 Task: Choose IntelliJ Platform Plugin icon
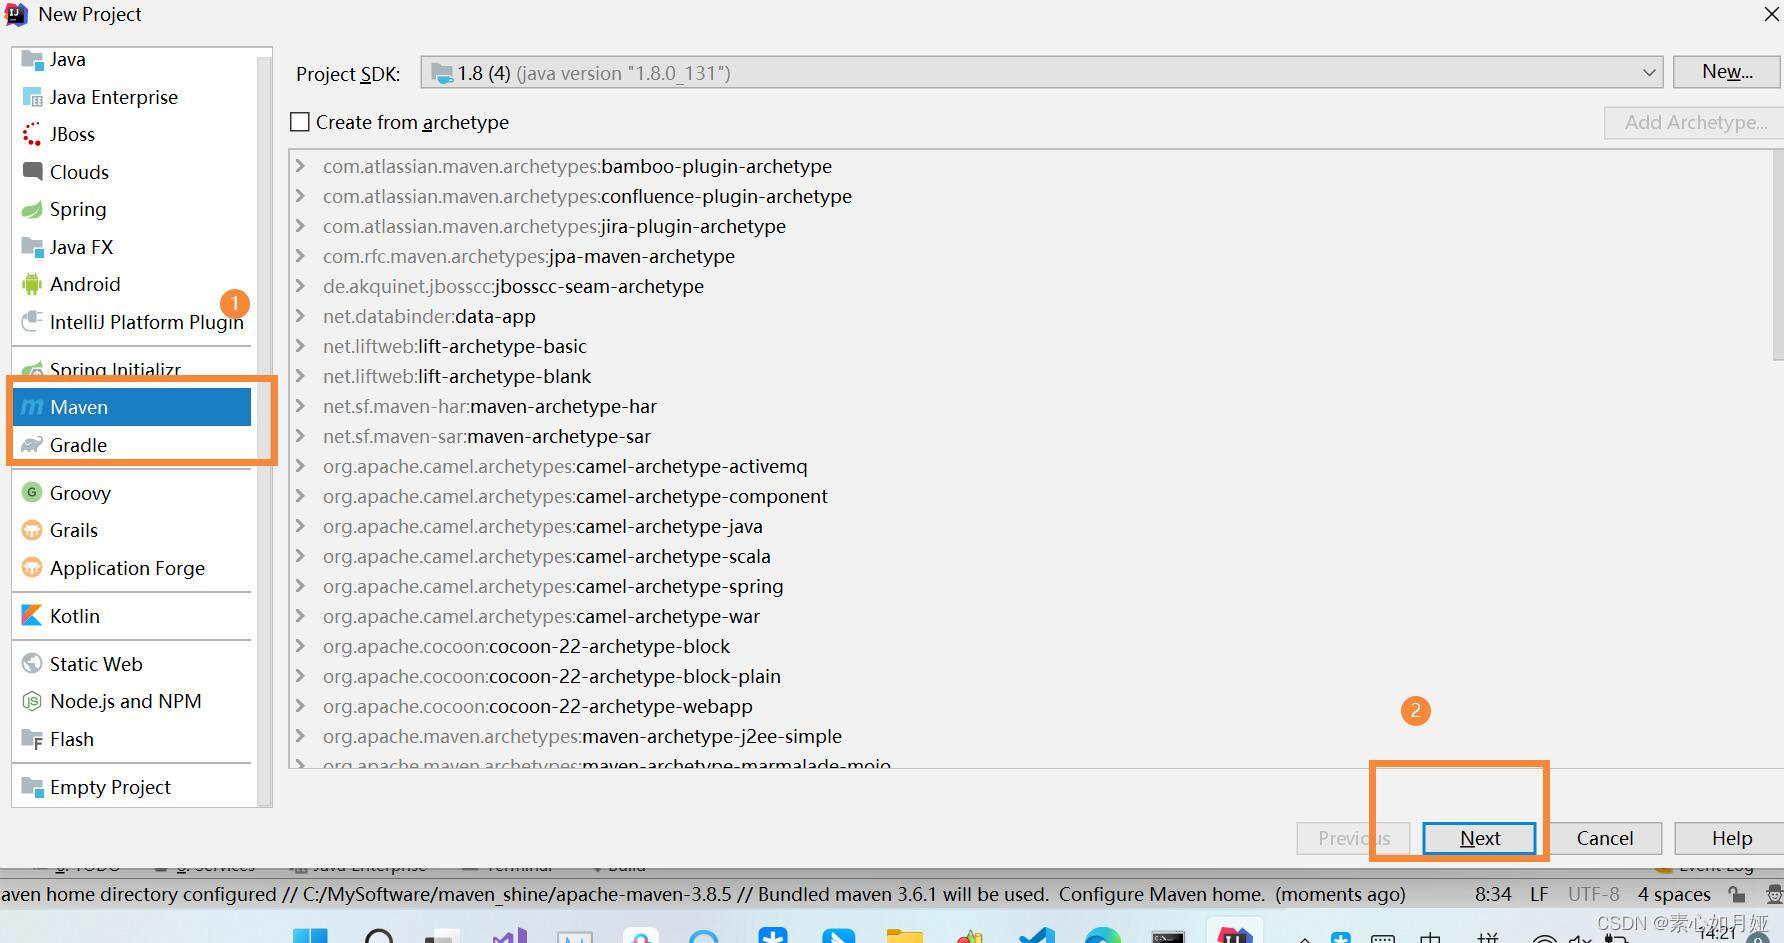(32, 321)
